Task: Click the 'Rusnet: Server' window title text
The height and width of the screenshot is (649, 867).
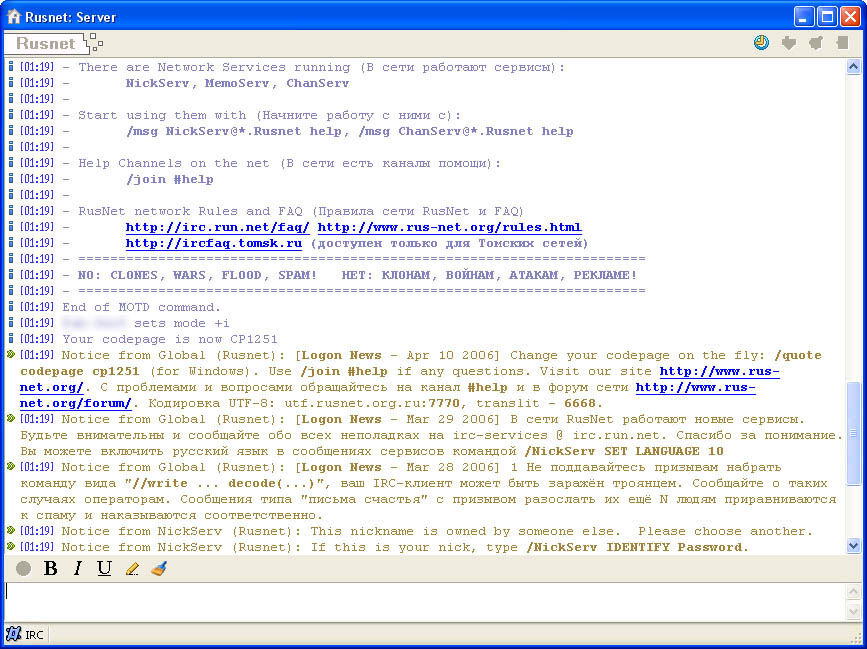Action: (x=71, y=17)
